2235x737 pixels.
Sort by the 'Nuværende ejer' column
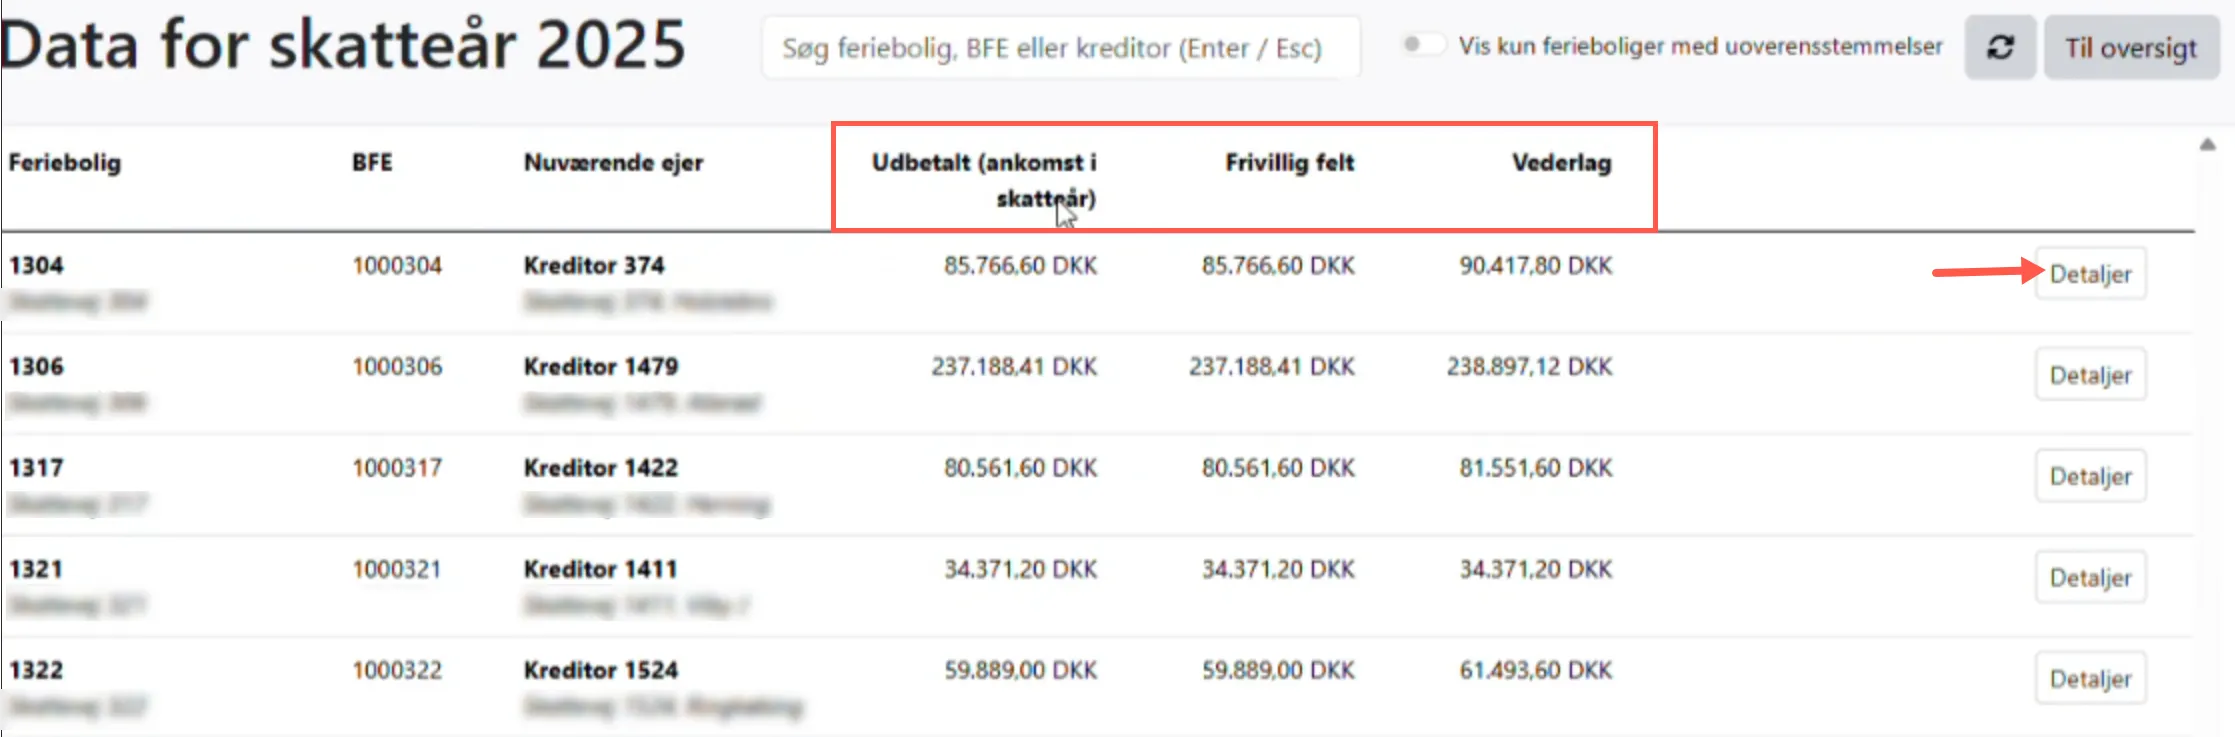pyautogui.click(x=613, y=163)
